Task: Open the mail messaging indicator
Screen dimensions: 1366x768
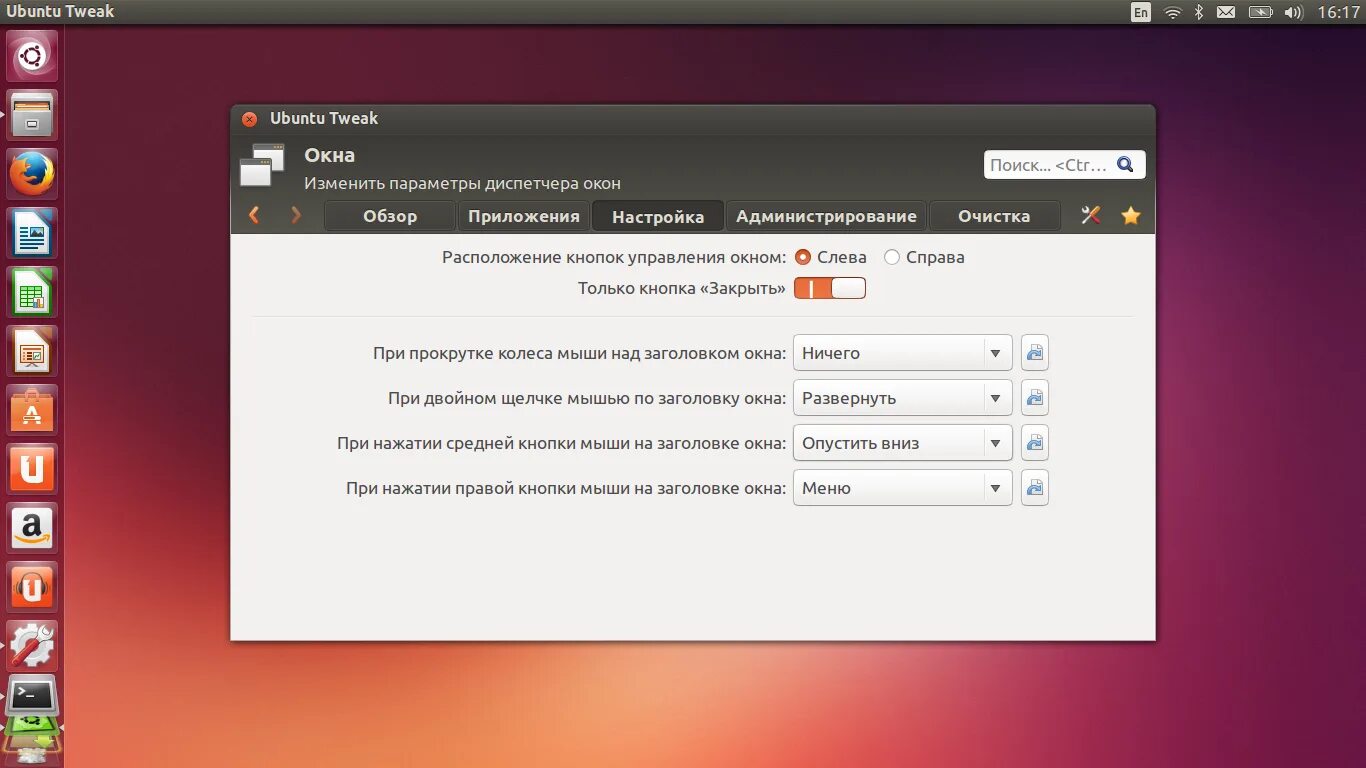Action: tap(1226, 12)
